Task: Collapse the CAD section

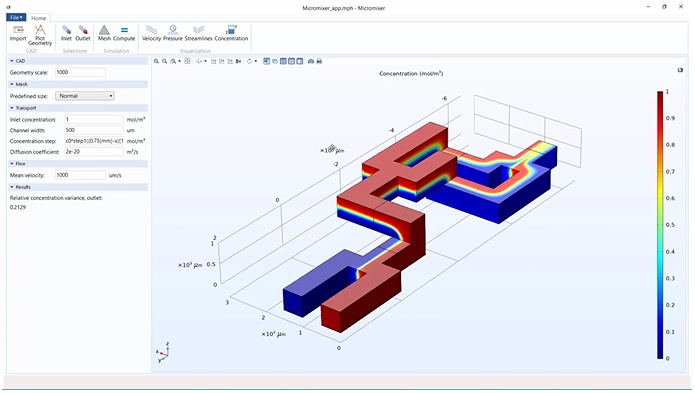Action: (x=12, y=61)
